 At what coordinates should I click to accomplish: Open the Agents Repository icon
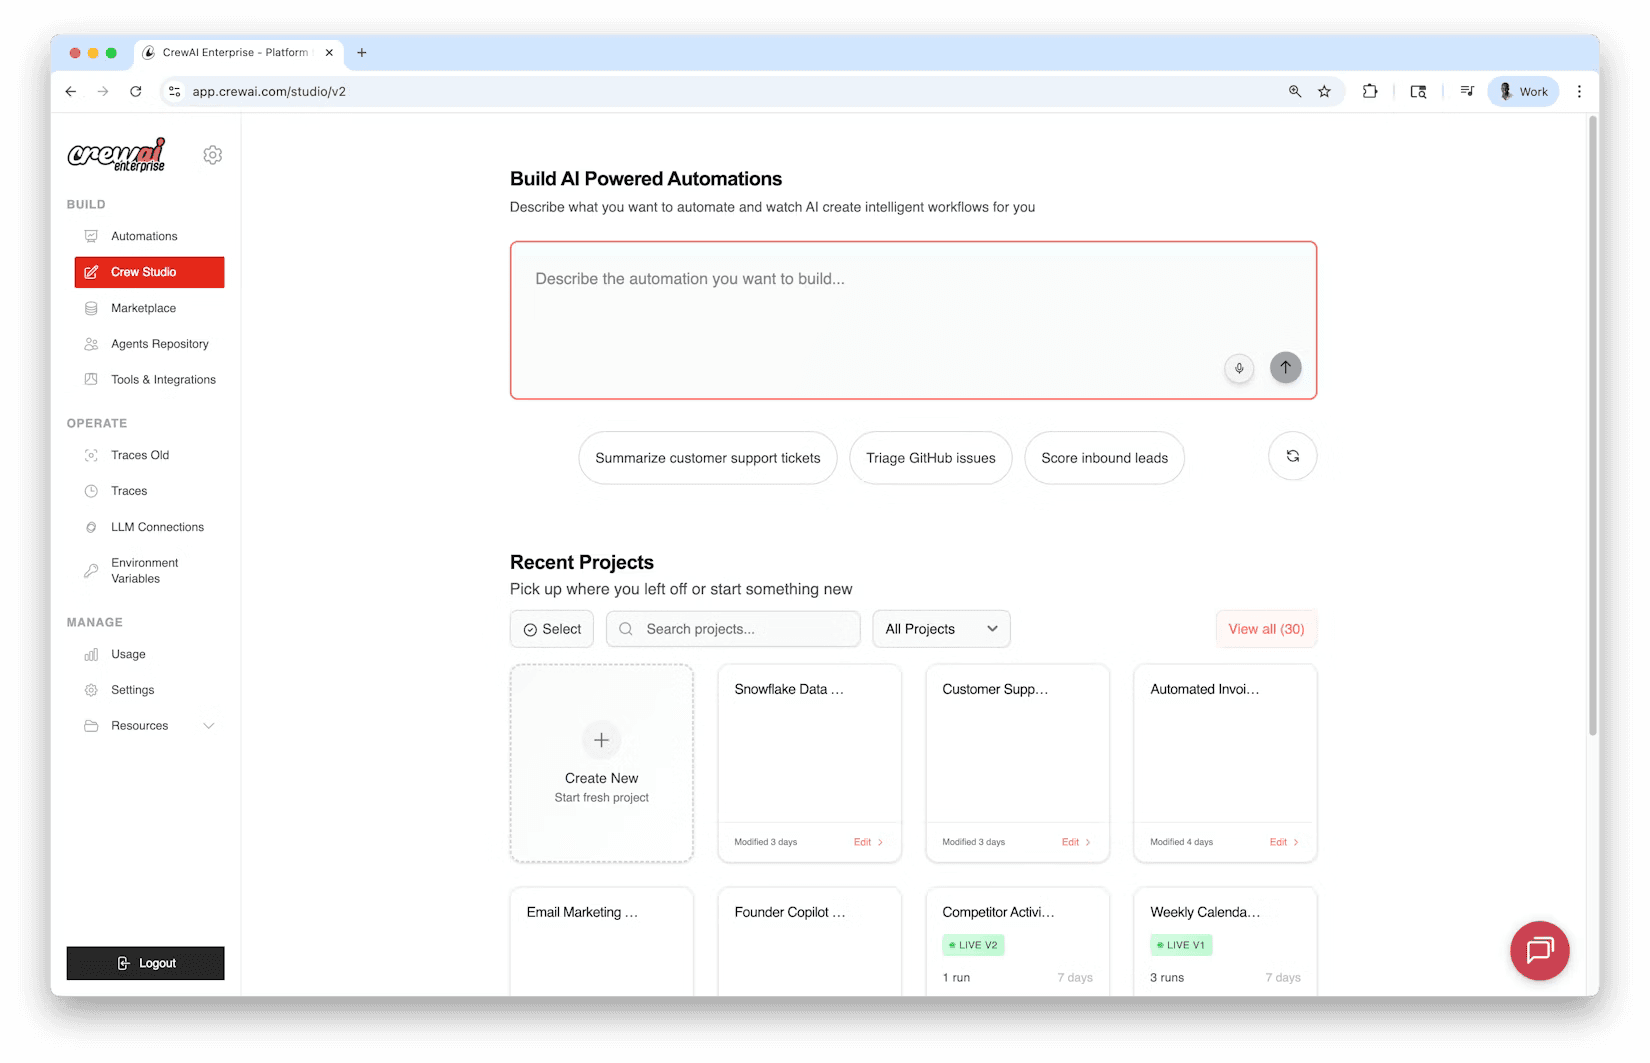[x=91, y=343]
